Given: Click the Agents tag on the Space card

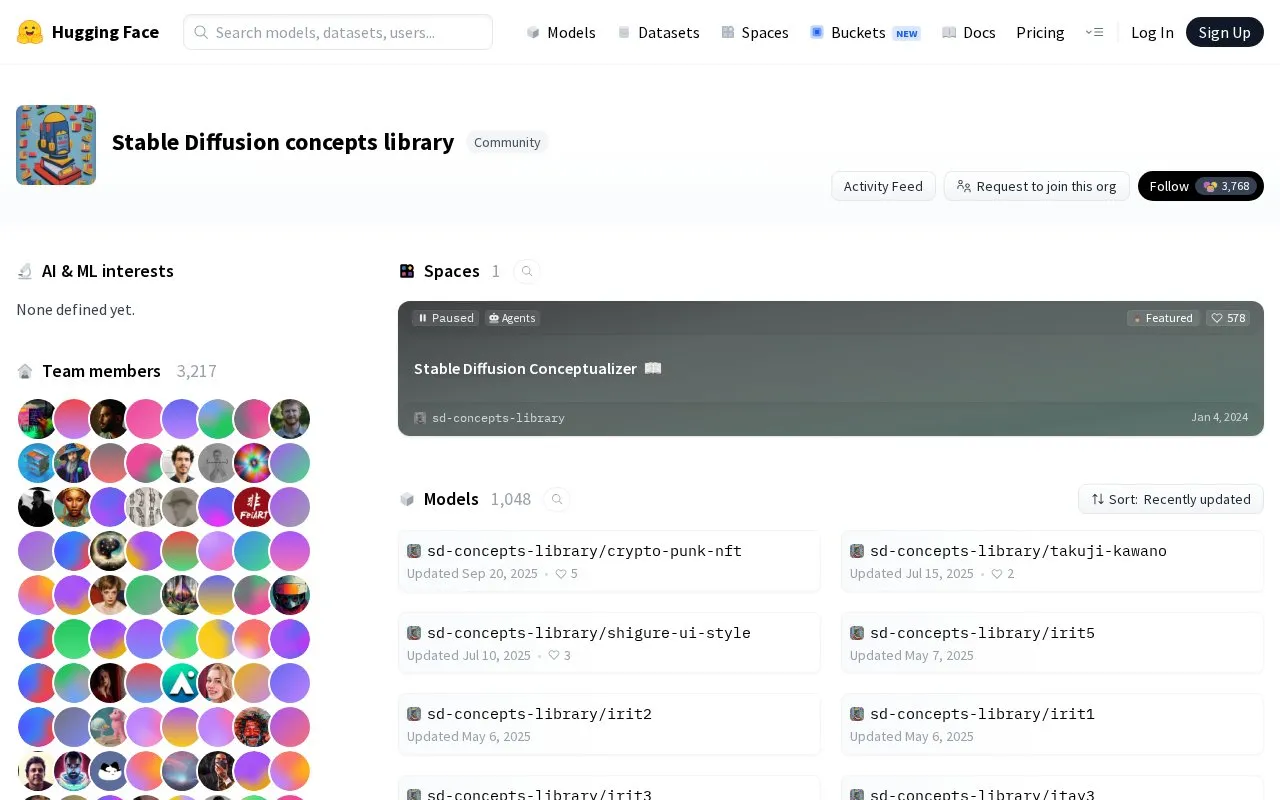Looking at the screenshot, I should (x=512, y=318).
